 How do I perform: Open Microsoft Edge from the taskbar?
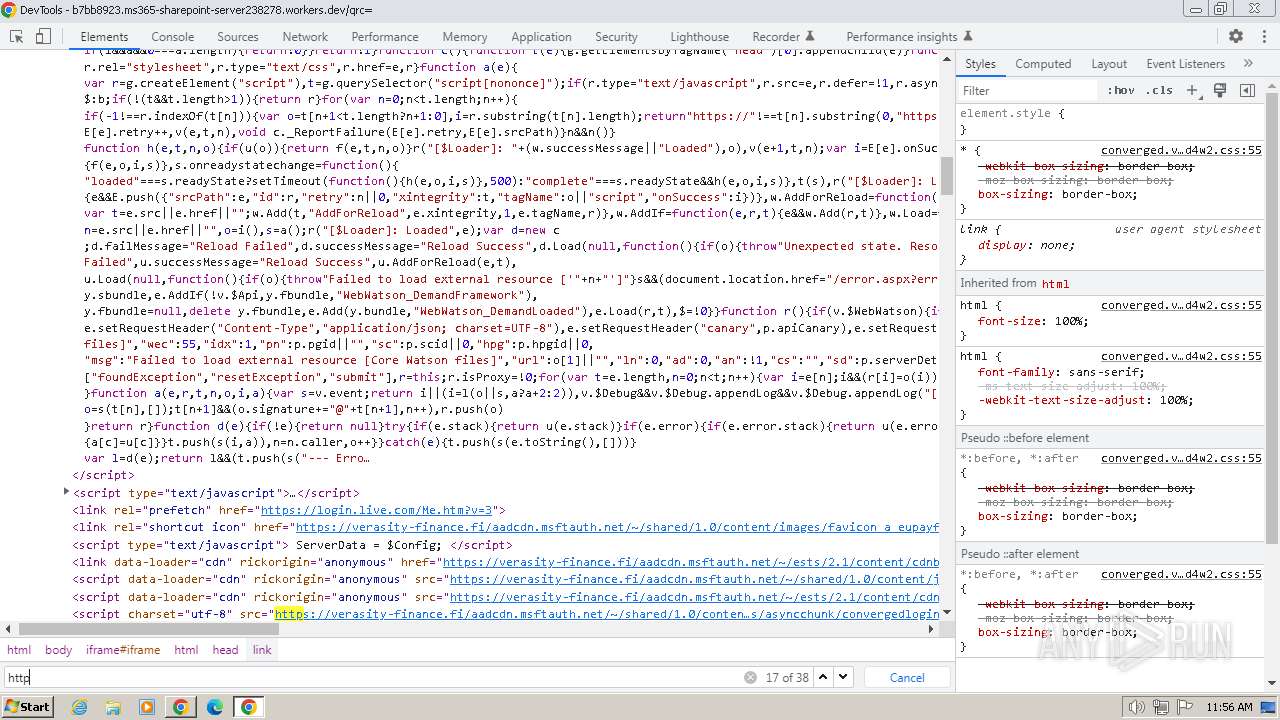point(214,707)
